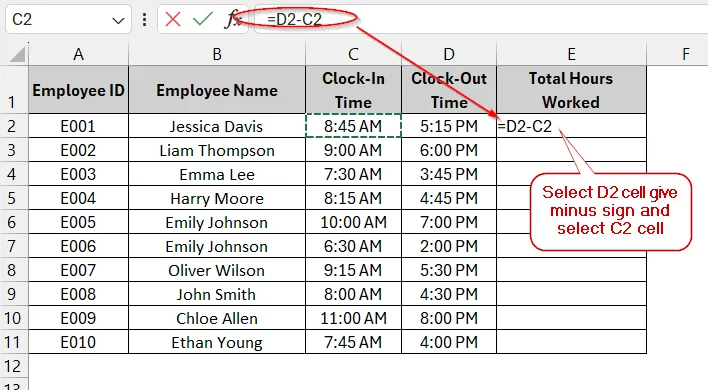The width and height of the screenshot is (708, 390).
Task: Select the 4:00 PM clock-out cell
Action: pyautogui.click(x=449, y=342)
